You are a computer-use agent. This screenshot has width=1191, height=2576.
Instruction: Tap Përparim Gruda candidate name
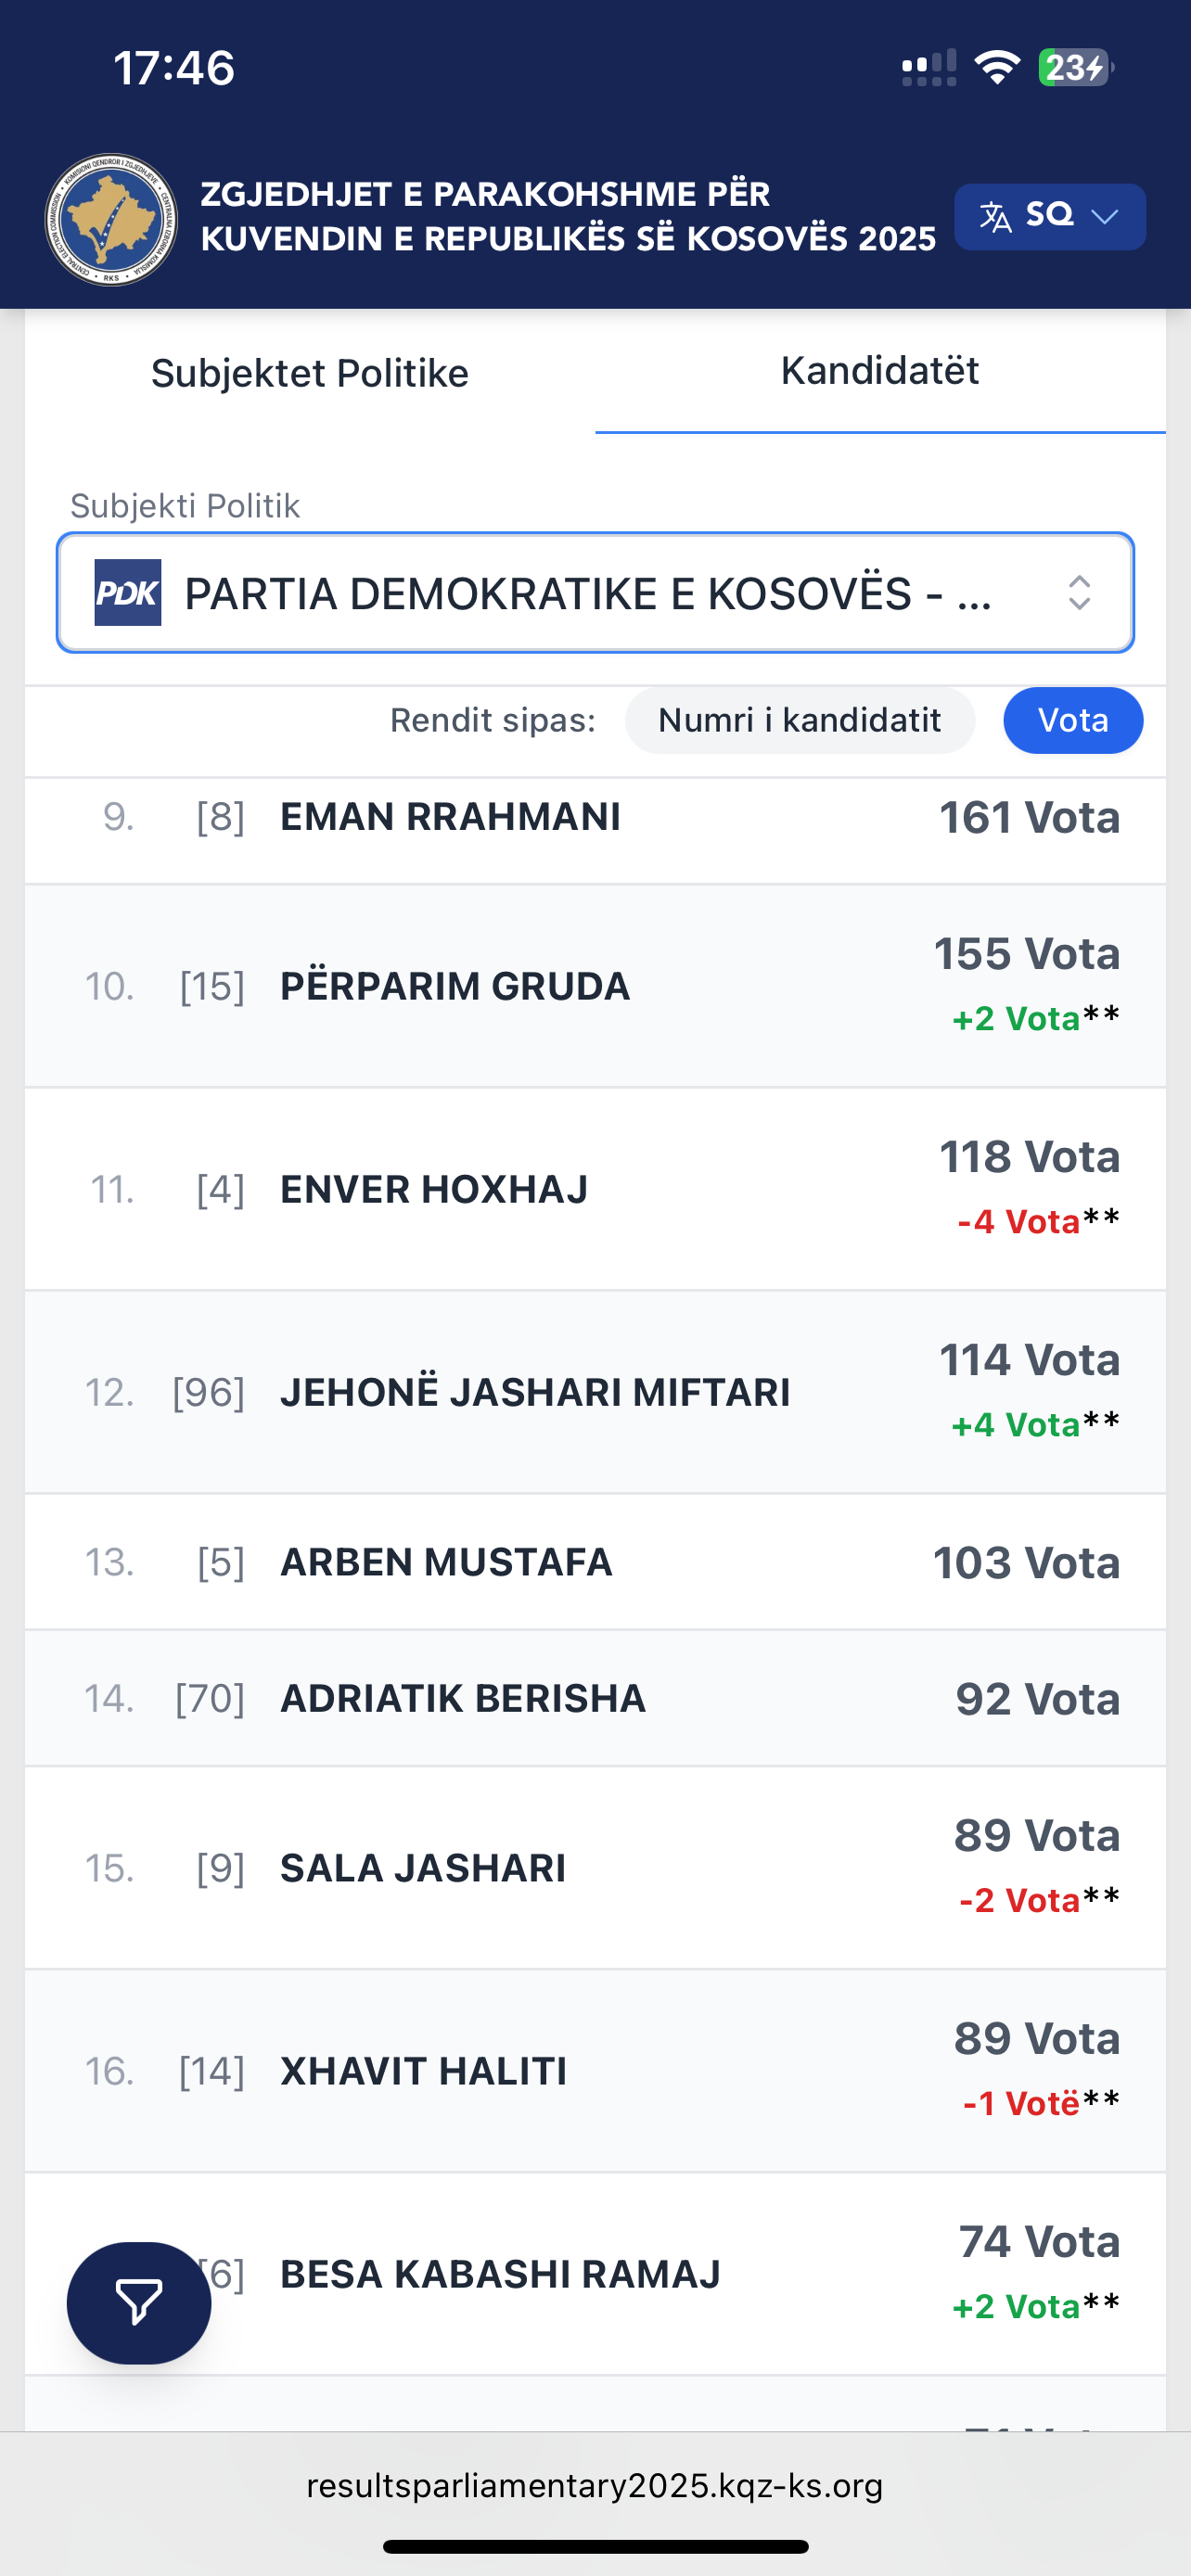[x=455, y=986]
